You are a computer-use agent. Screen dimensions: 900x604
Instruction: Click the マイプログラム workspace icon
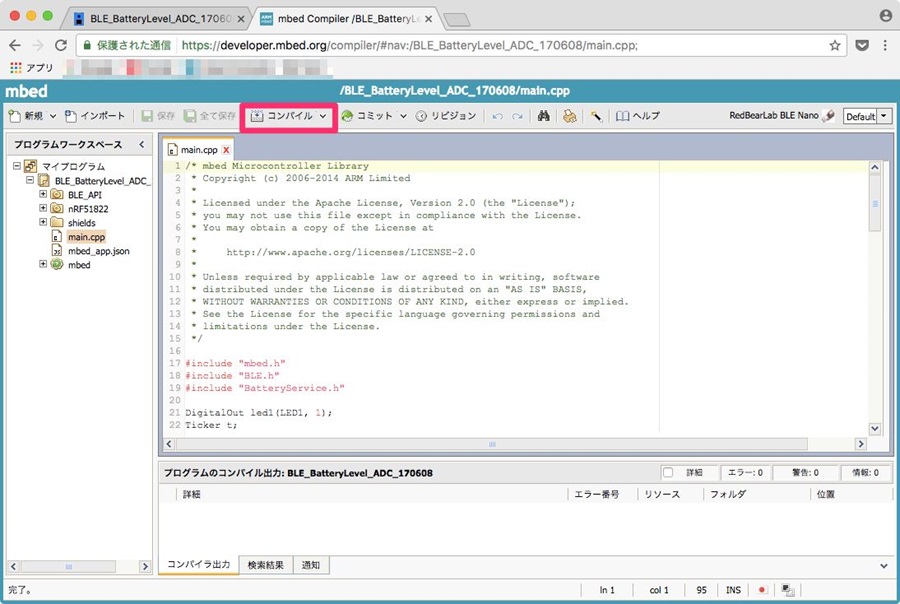point(30,167)
